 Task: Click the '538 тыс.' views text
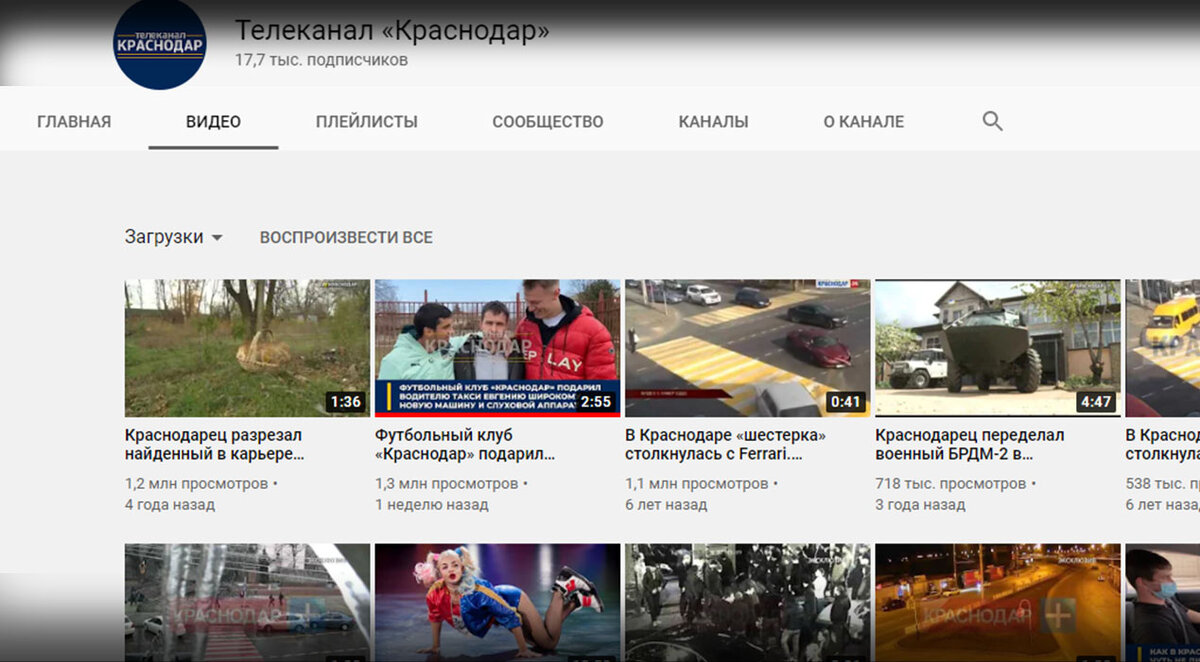point(1162,484)
